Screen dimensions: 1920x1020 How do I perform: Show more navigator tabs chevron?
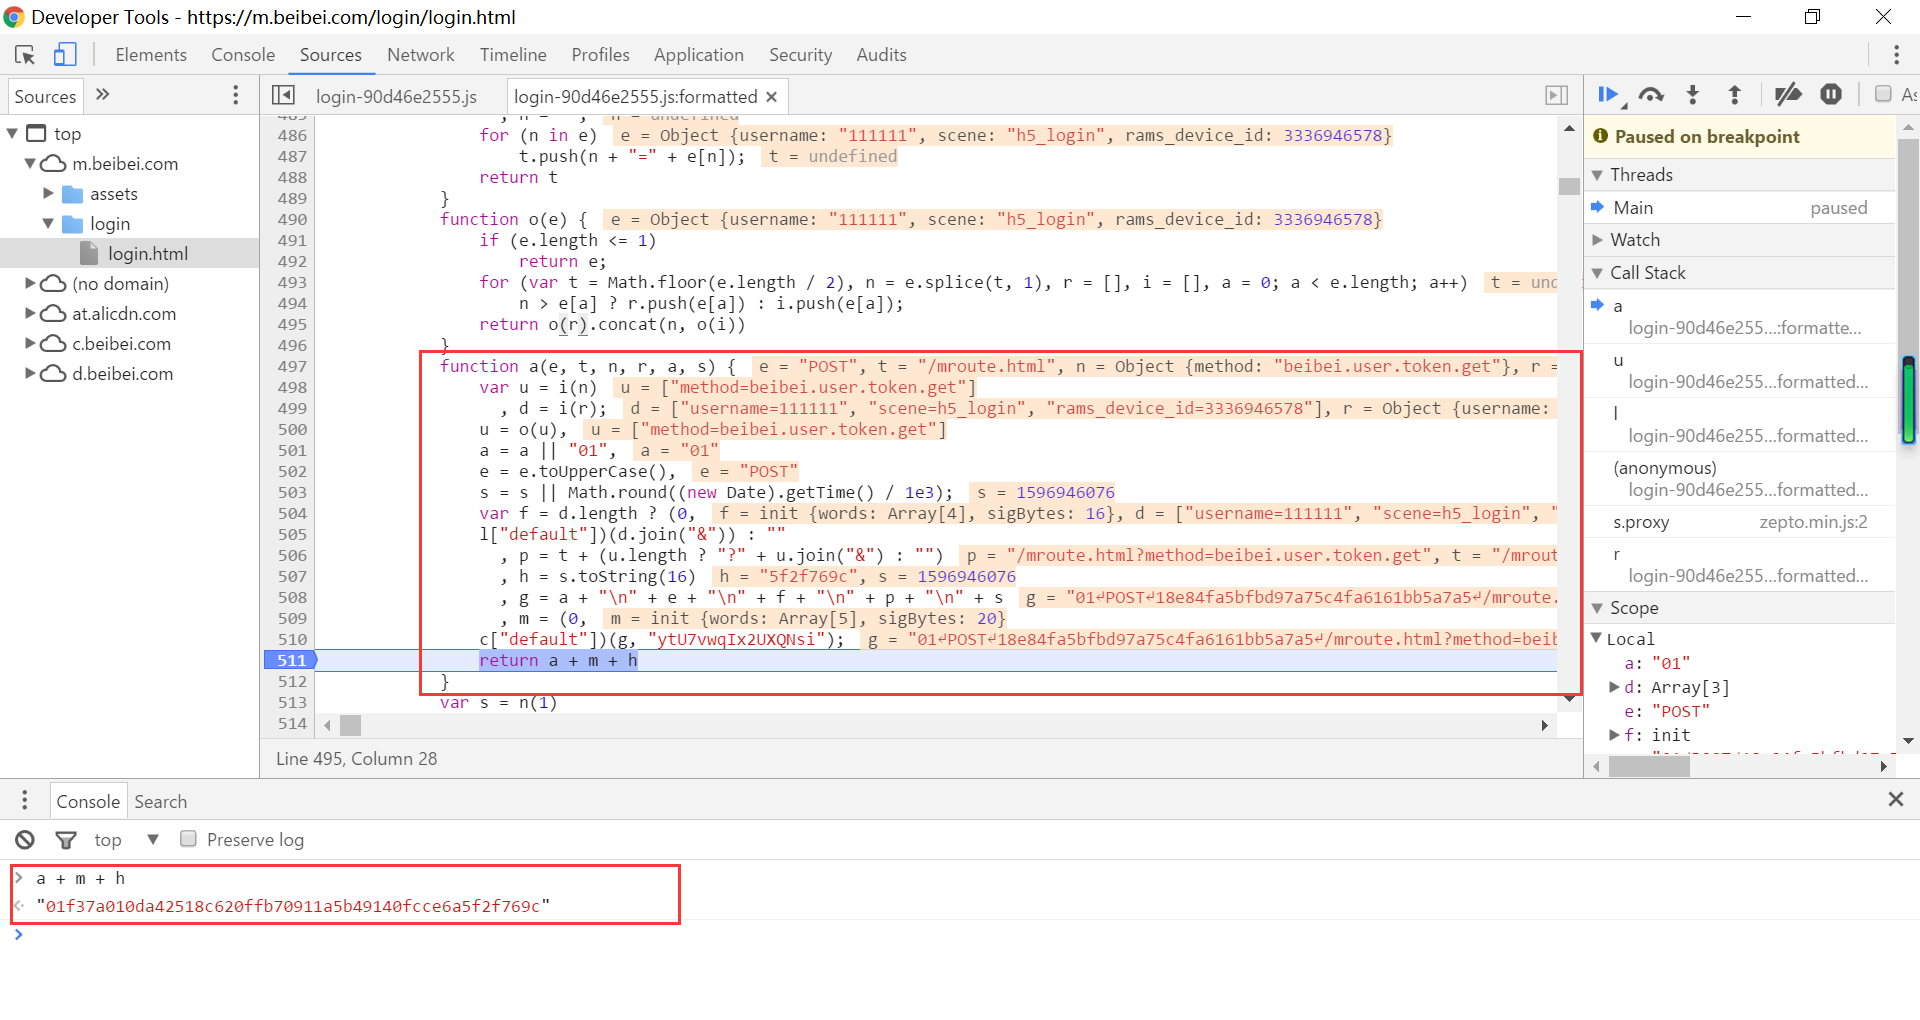[x=102, y=95]
